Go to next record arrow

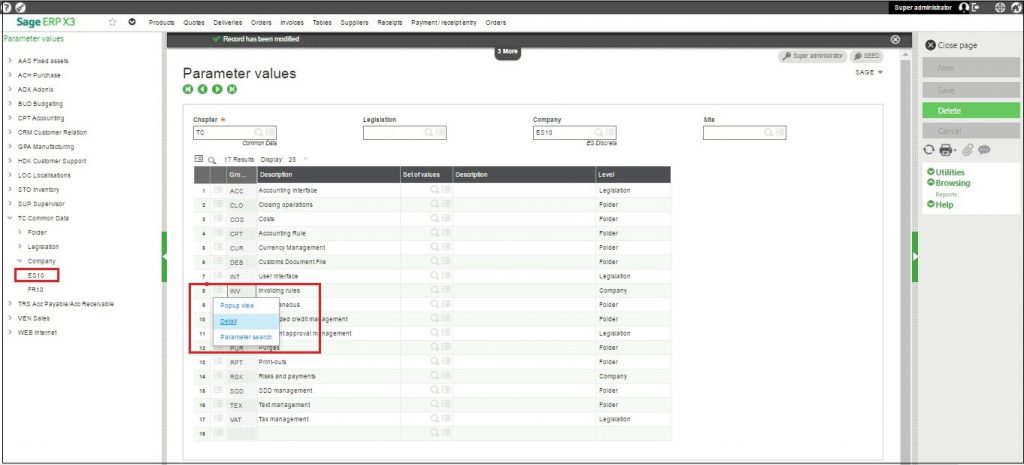[x=217, y=89]
